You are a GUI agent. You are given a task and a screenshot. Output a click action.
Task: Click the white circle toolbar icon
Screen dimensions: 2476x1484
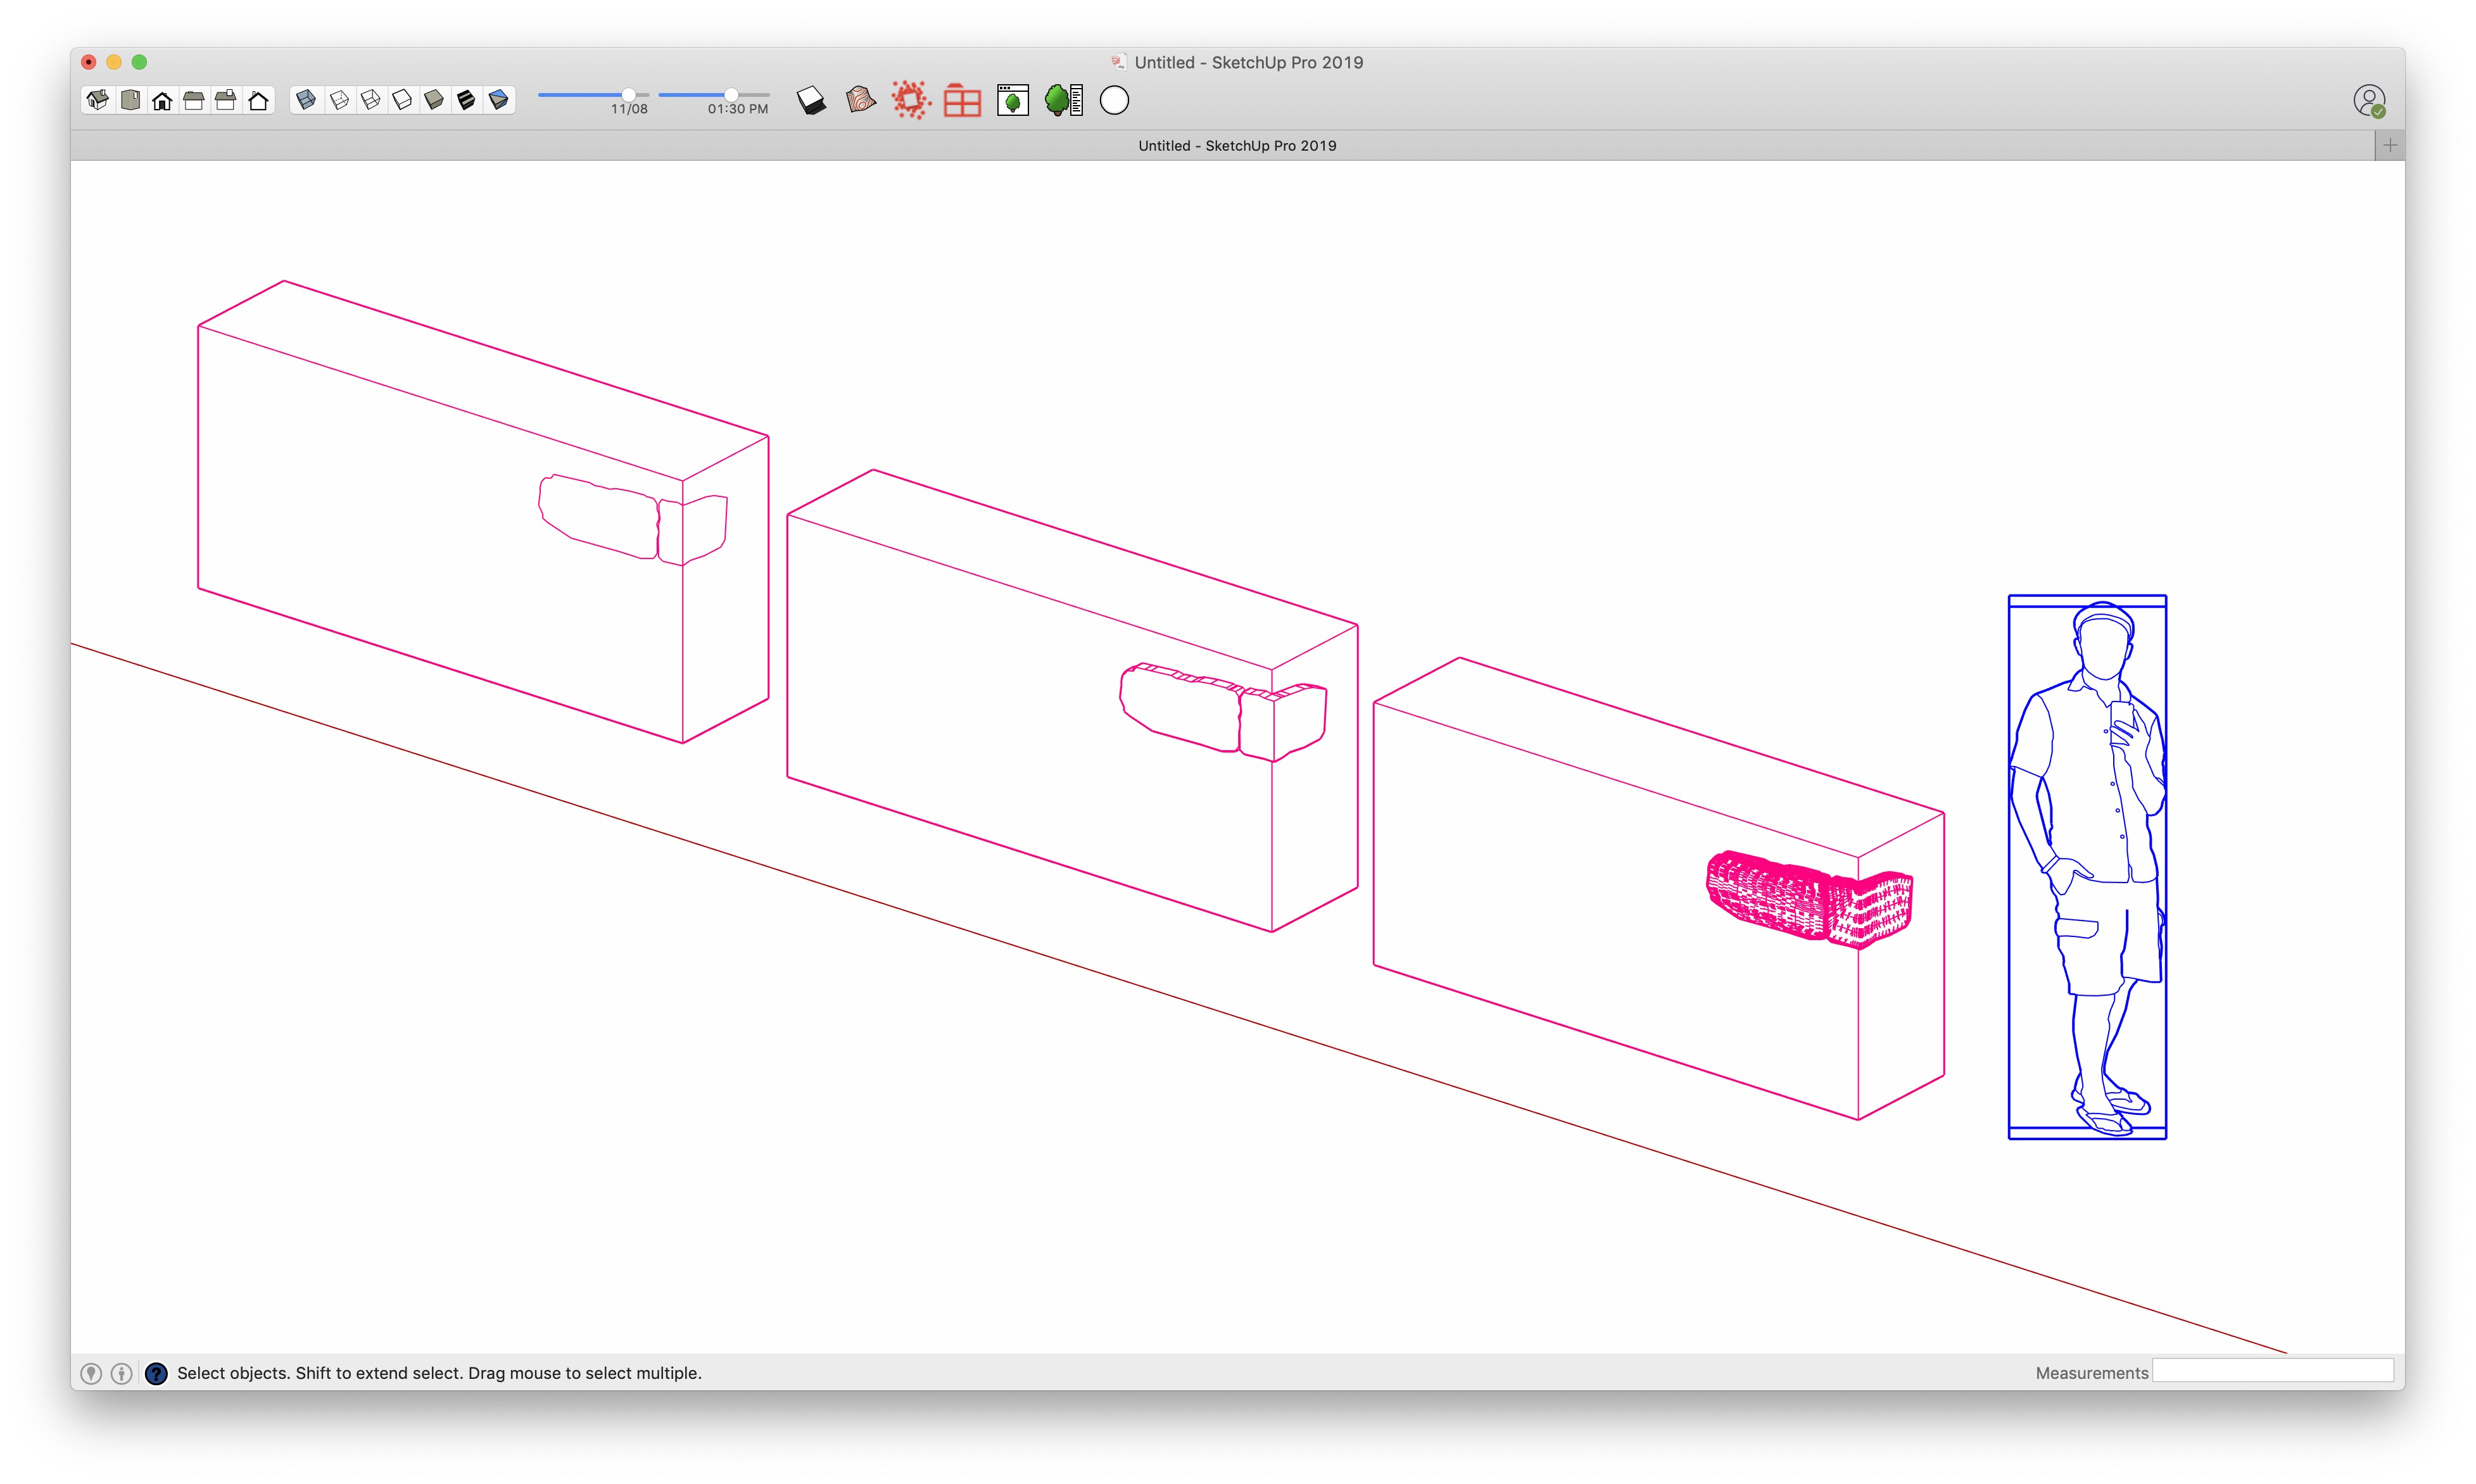pyautogui.click(x=1114, y=100)
